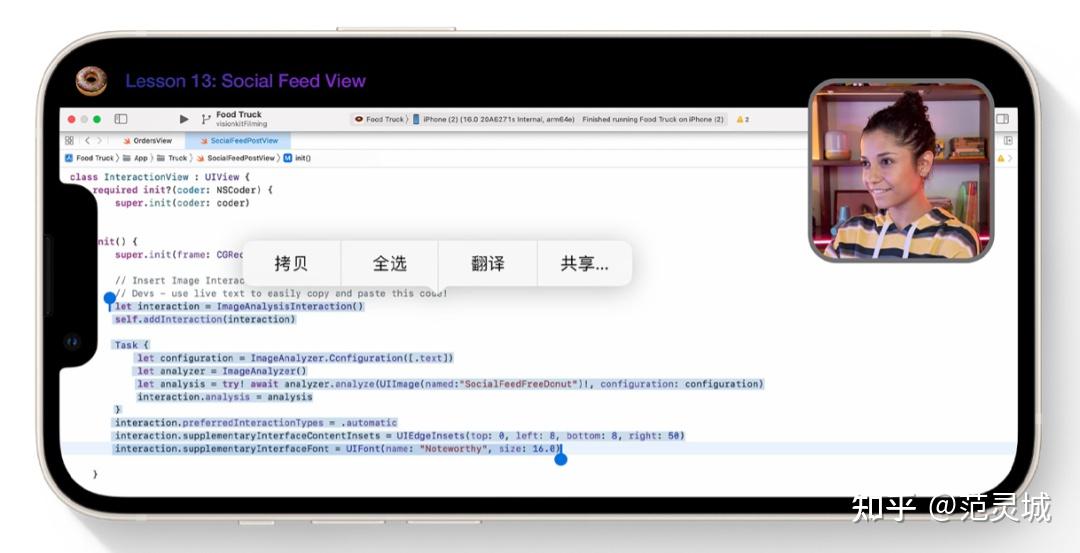Go forward with the right chevron
The image size is (1080, 553).
coord(99,140)
